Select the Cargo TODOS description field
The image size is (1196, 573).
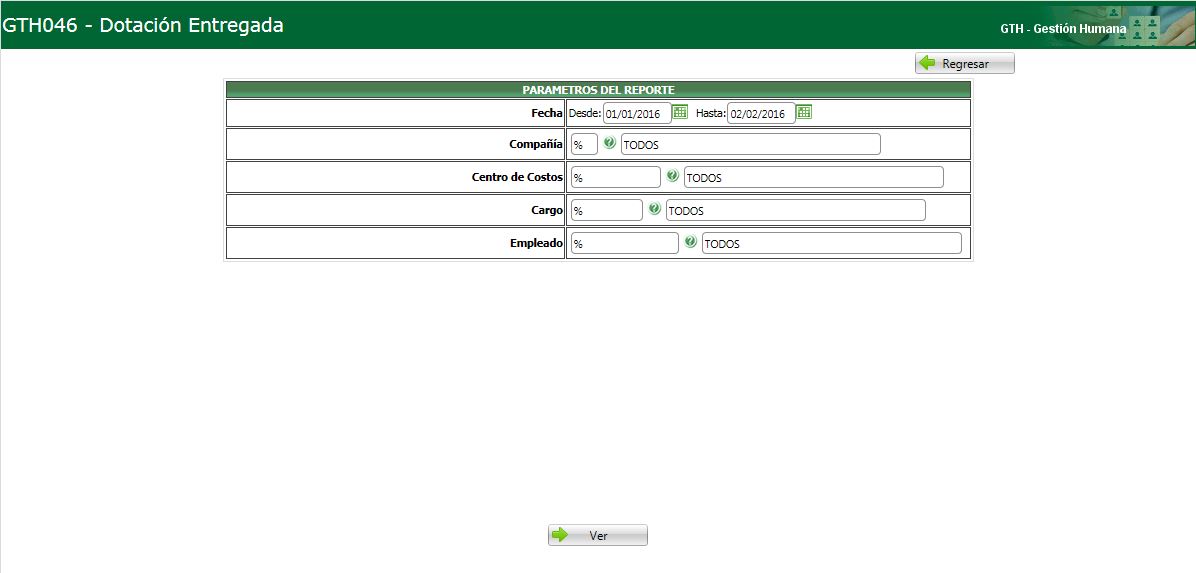pos(796,210)
